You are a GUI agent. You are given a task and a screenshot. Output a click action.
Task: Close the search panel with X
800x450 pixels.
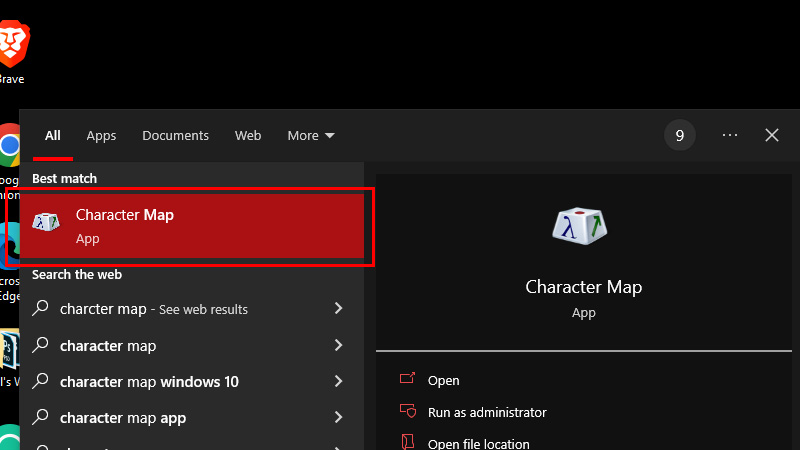pyautogui.click(x=771, y=135)
